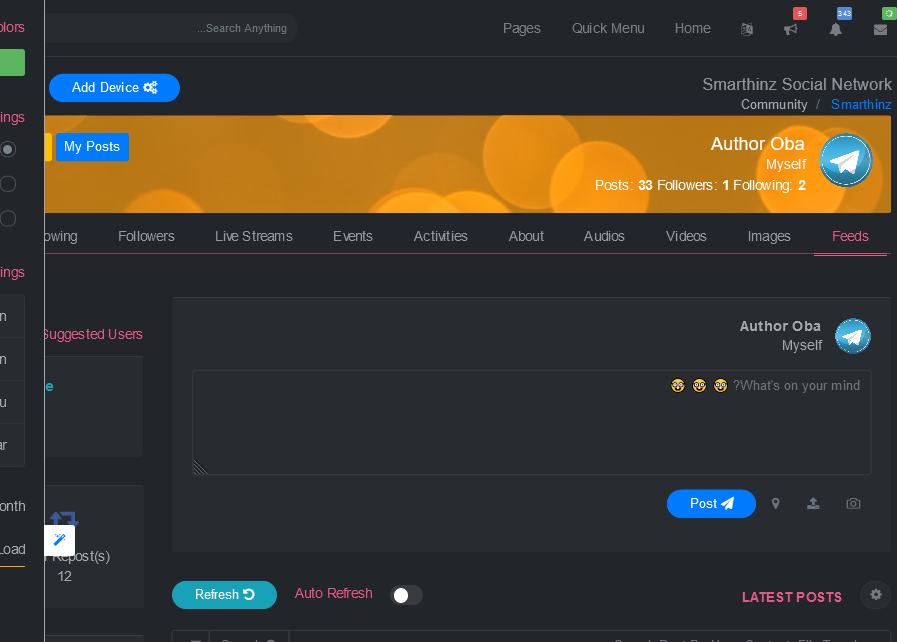Switch to the Live Streams tab
This screenshot has width=897, height=642.
pyautogui.click(x=254, y=237)
